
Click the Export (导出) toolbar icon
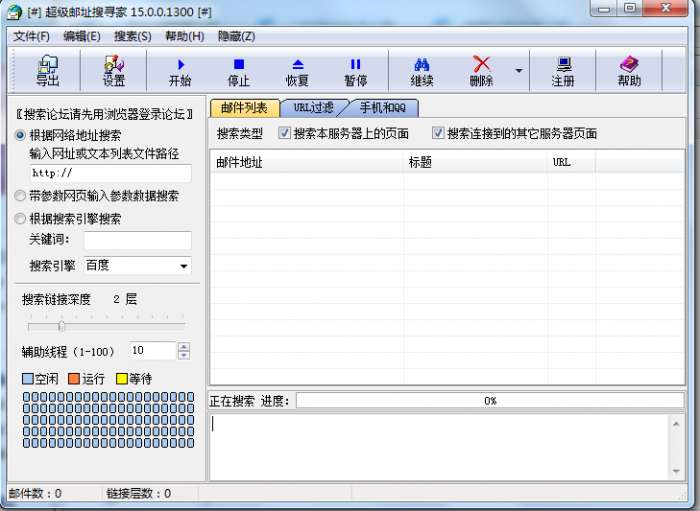(48, 71)
